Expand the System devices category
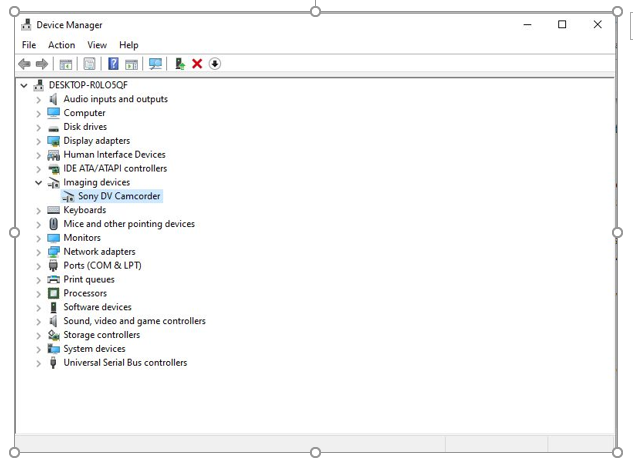 coord(38,350)
